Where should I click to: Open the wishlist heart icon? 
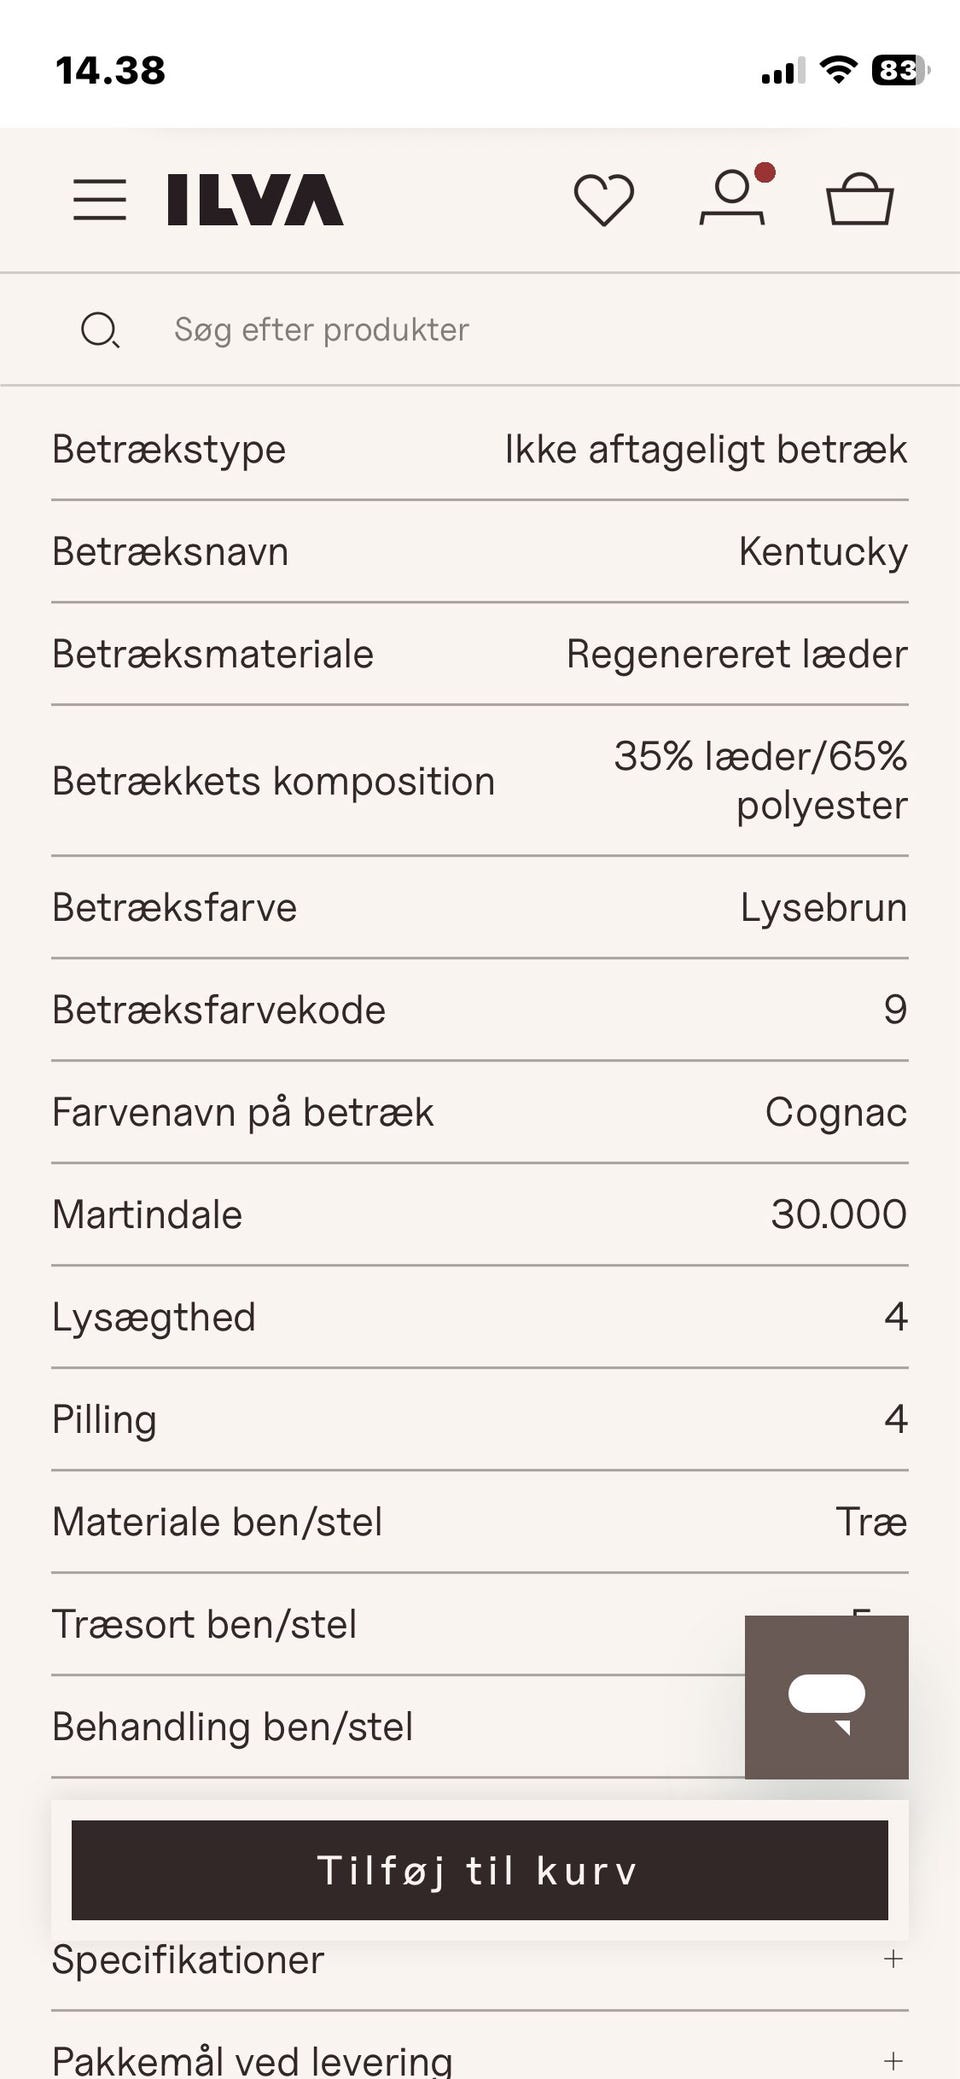click(x=604, y=200)
